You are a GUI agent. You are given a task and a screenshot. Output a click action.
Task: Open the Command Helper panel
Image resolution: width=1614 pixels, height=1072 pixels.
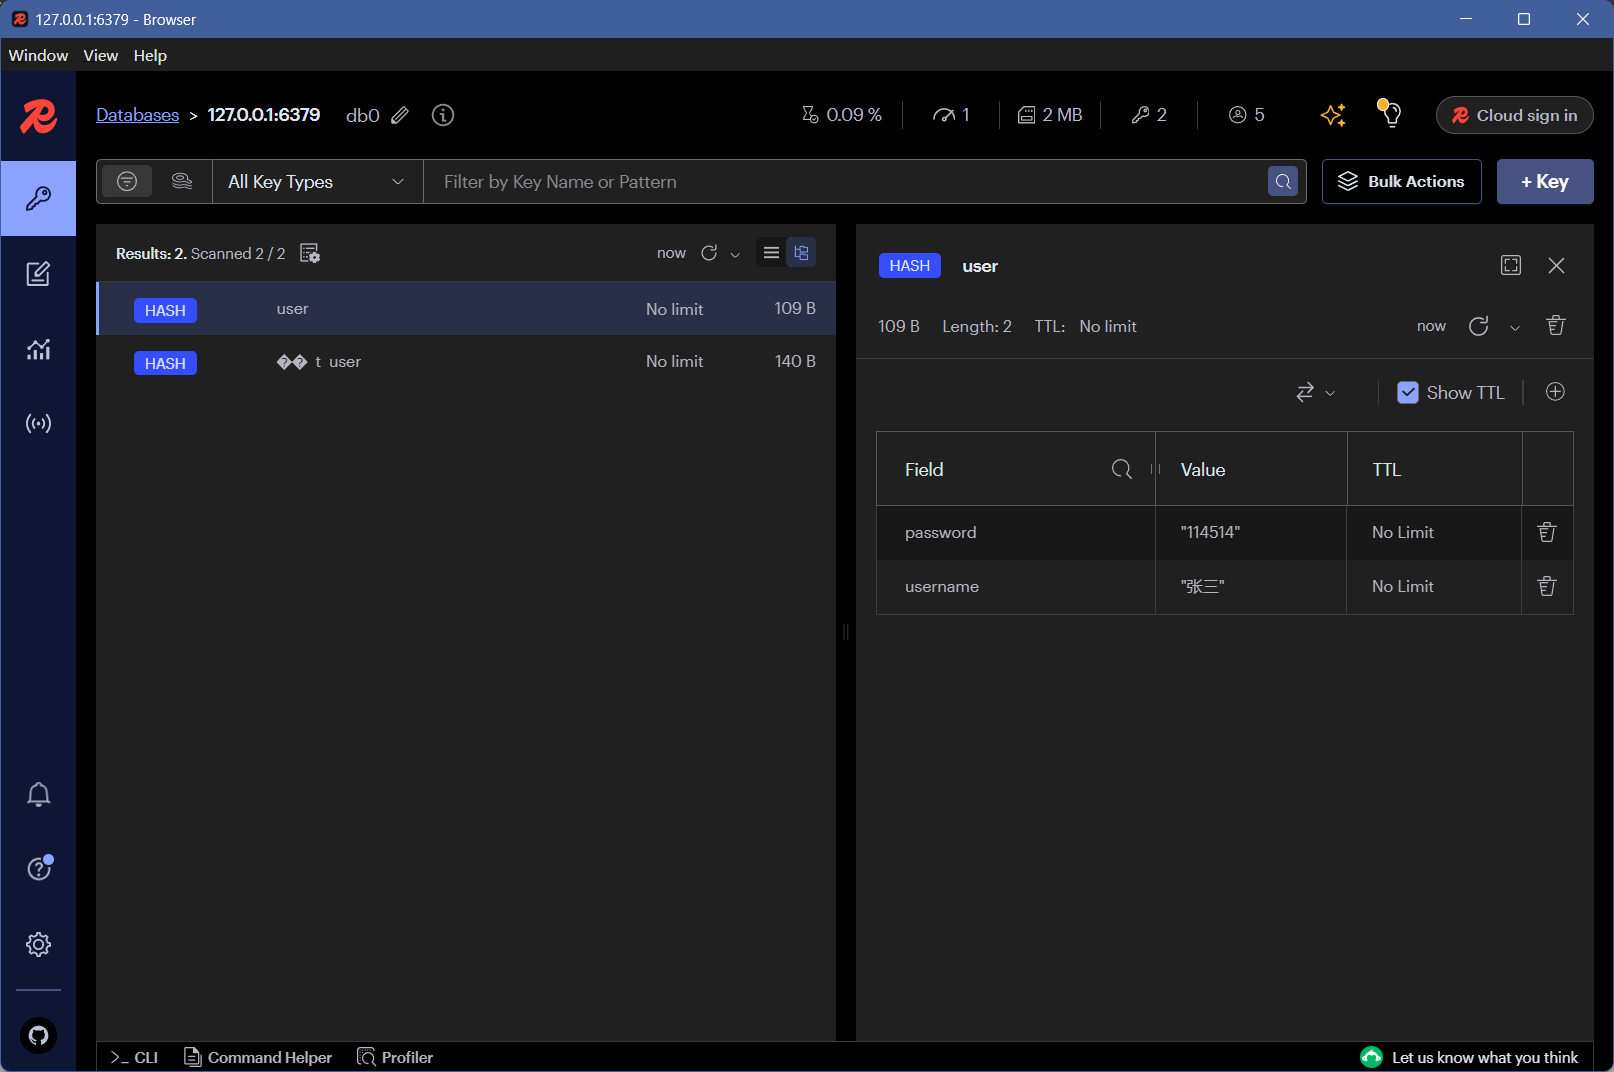tap(258, 1057)
